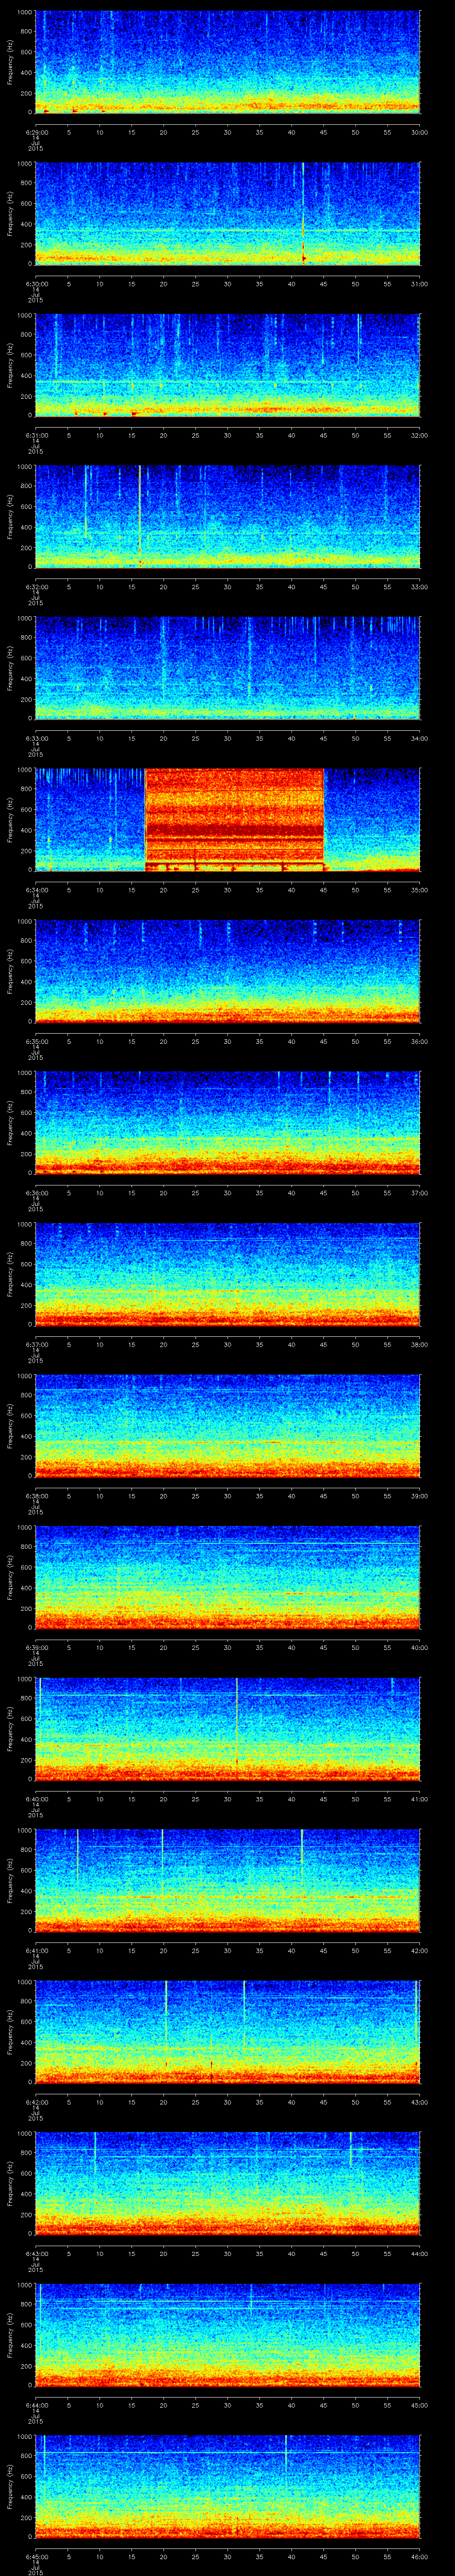Open the spectrogram panel starting at 6:32:00
This screenshot has height=2576, width=455.
[x=228, y=516]
